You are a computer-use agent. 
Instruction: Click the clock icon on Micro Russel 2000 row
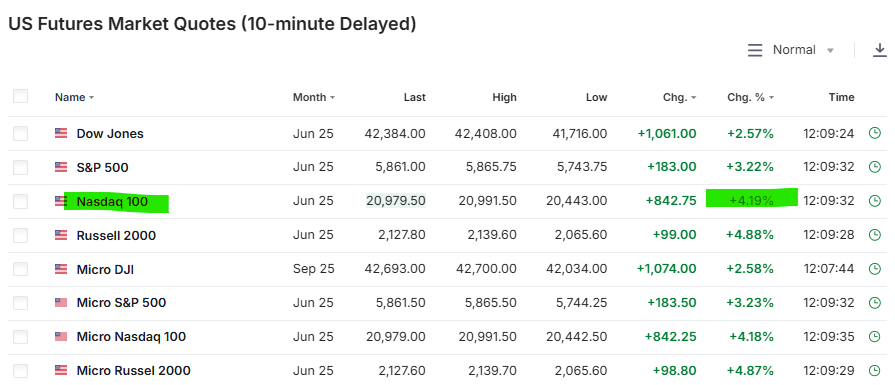tap(874, 371)
